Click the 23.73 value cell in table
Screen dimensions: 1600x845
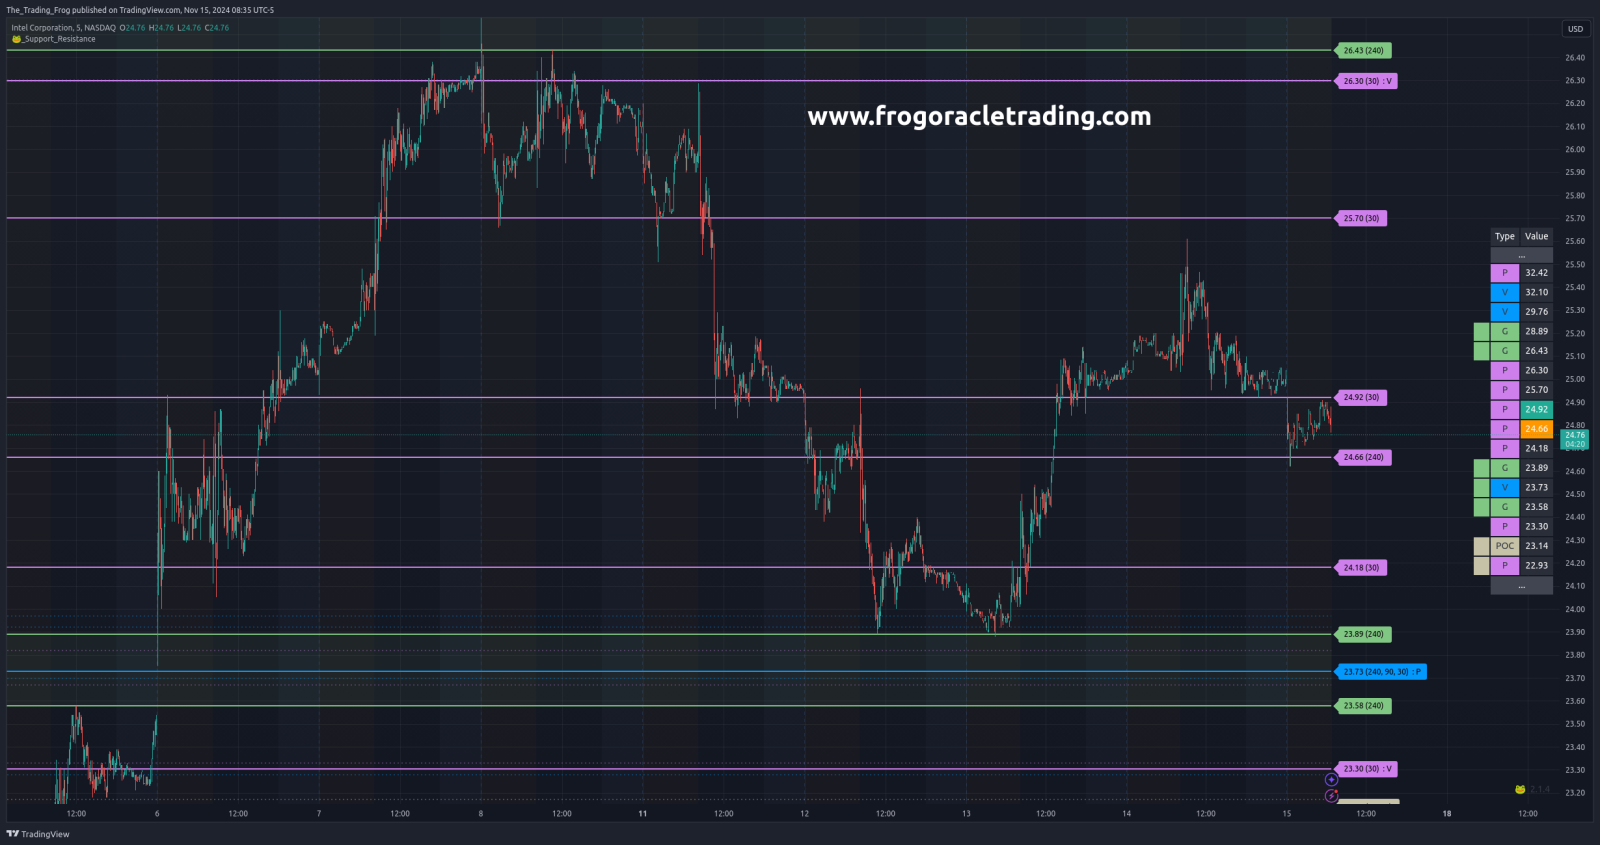(1537, 487)
